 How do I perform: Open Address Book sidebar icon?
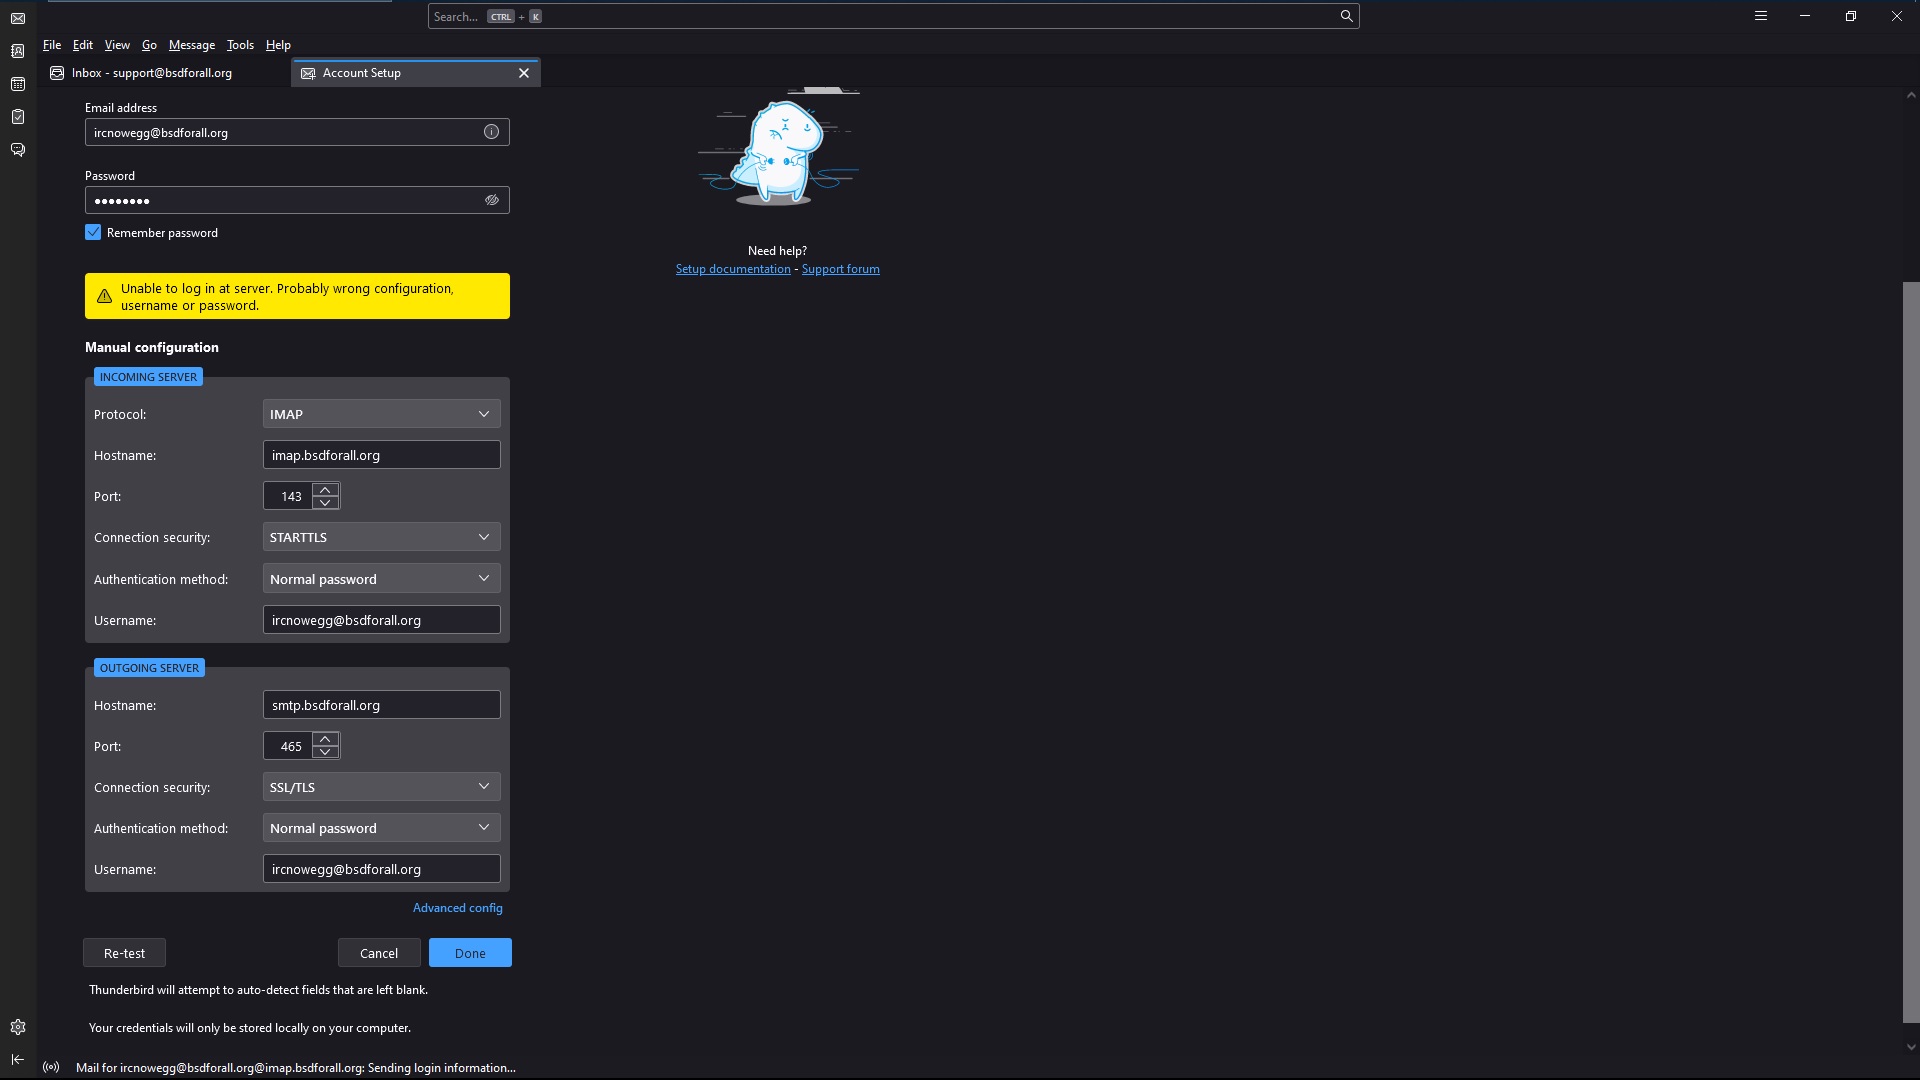(x=18, y=51)
